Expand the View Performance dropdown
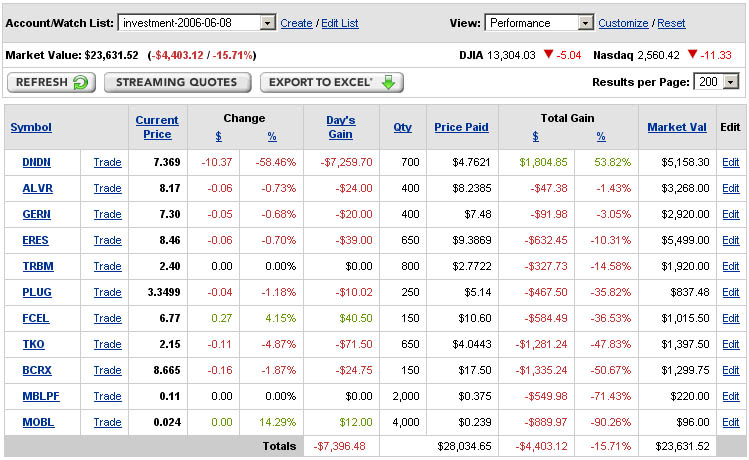 click(585, 23)
